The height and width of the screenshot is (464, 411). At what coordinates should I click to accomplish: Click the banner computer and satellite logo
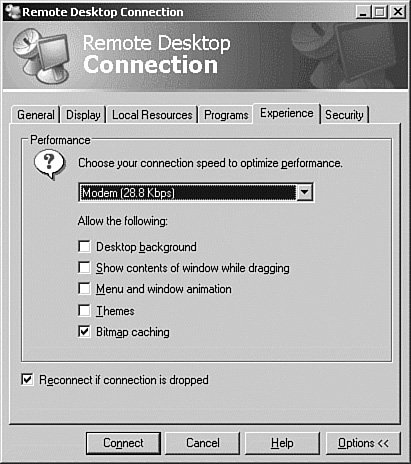41,55
